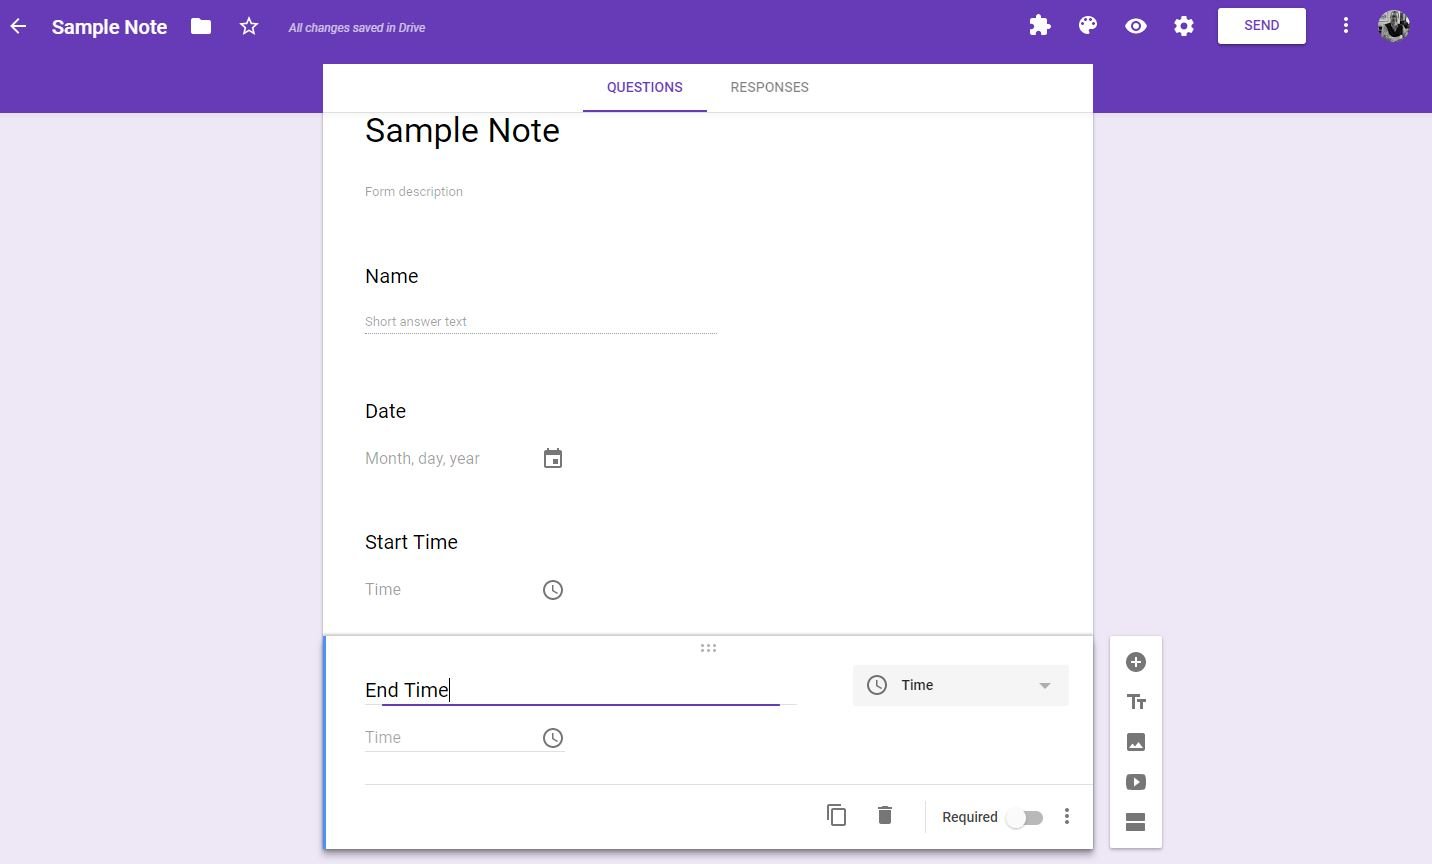Open the header more options menu

coord(1346,26)
